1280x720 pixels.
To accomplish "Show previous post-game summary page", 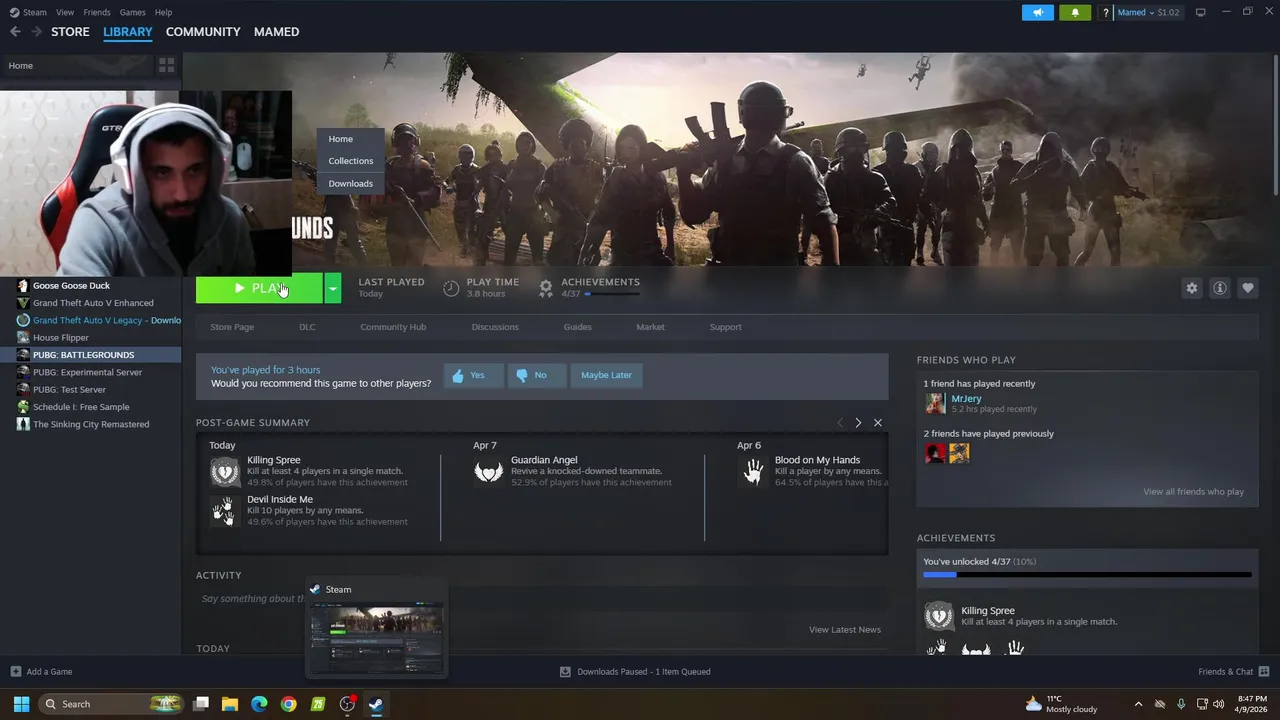I will click(840, 423).
